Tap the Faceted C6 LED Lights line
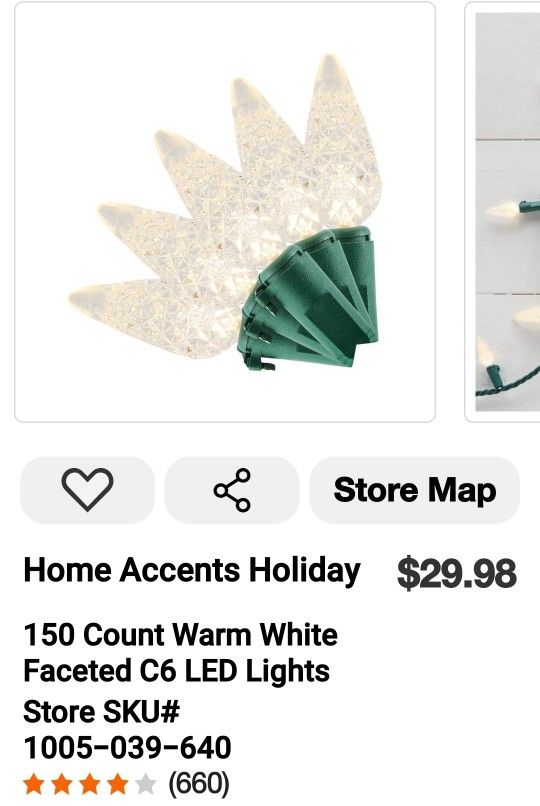Viewport: 540px width, 806px height. pyautogui.click(x=177, y=671)
